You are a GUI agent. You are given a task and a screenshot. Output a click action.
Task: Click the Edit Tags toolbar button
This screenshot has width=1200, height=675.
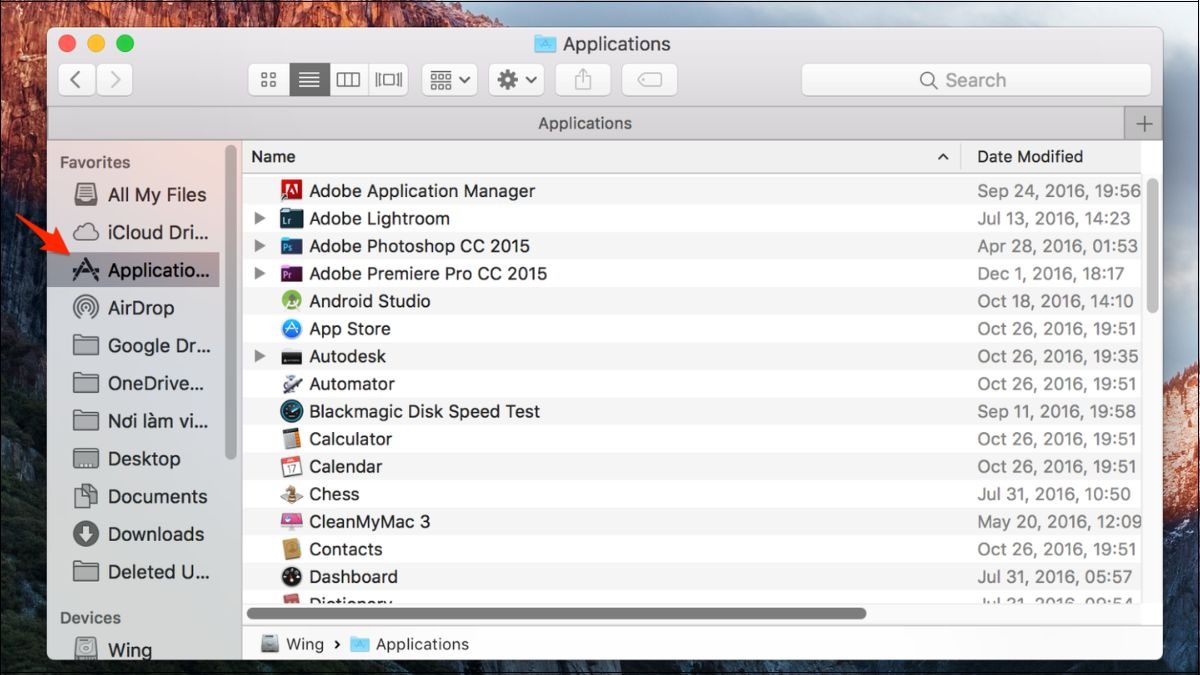tap(649, 80)
